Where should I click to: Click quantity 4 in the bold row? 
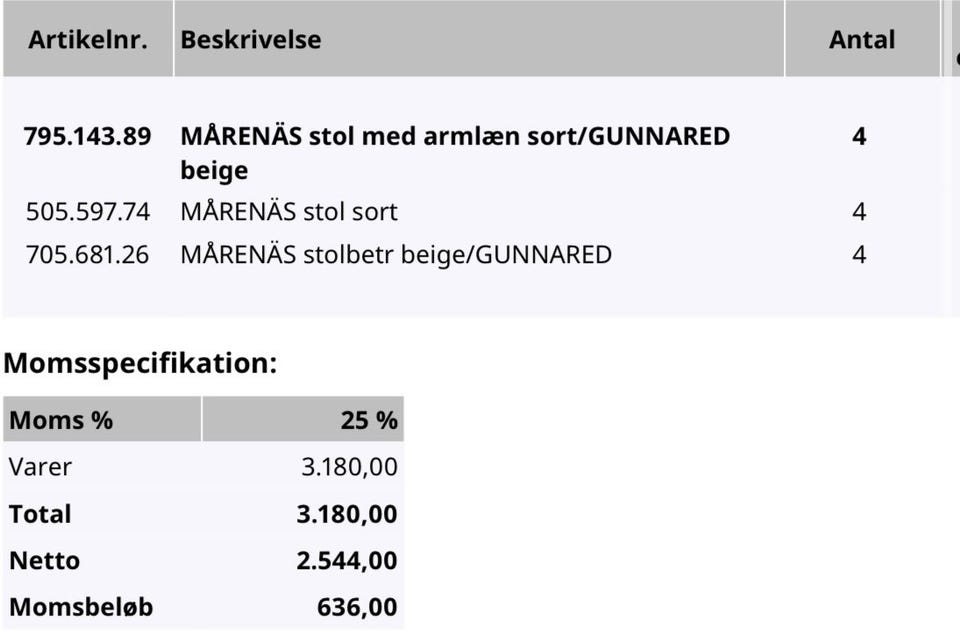coord(859,136)
